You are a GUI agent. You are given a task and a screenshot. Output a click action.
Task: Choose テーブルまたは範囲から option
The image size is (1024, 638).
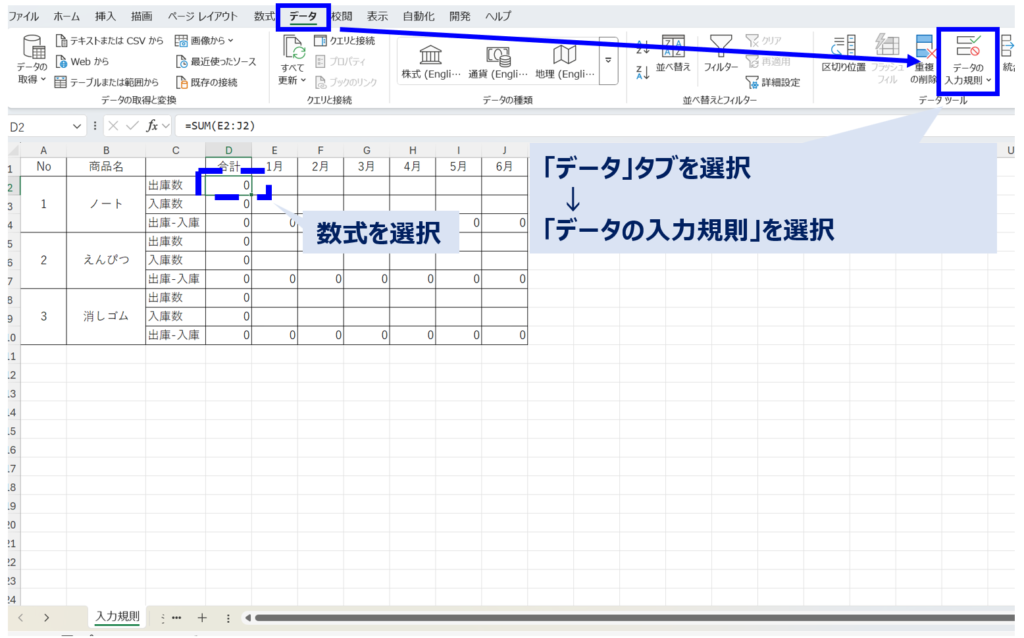(107, 82)
